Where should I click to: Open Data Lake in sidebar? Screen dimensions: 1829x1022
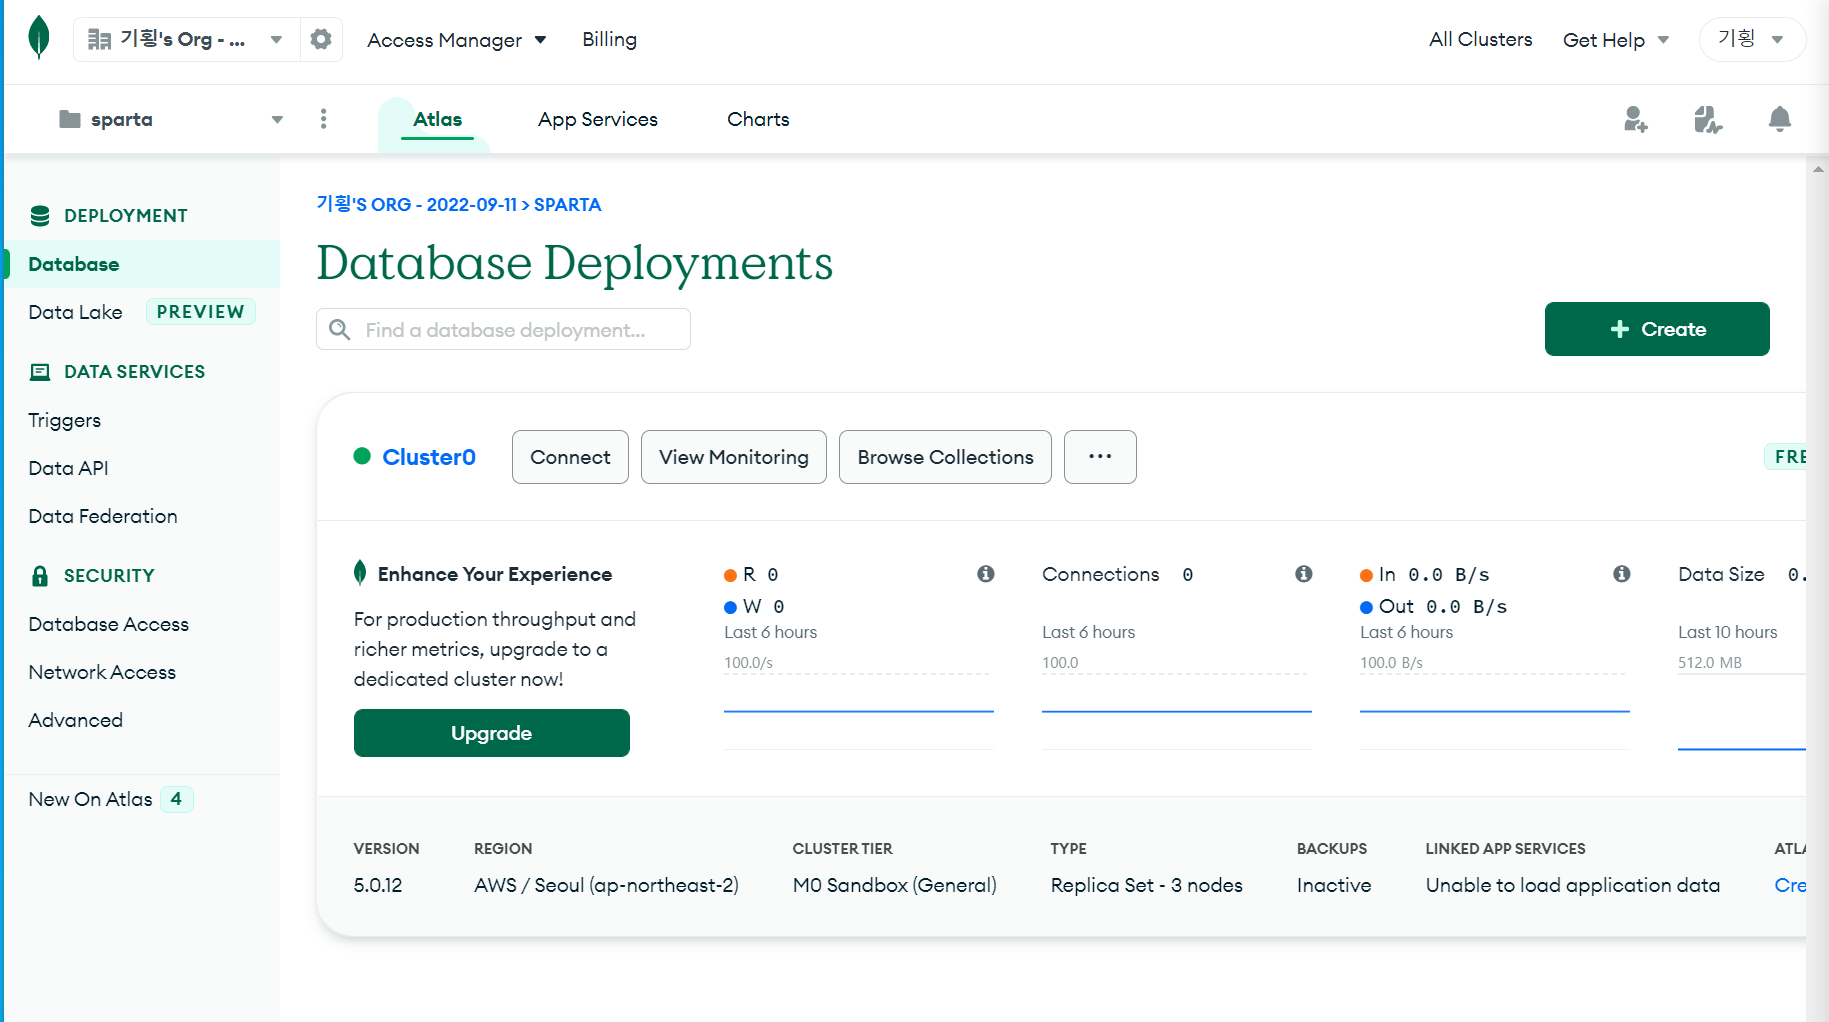coord(75,312)
